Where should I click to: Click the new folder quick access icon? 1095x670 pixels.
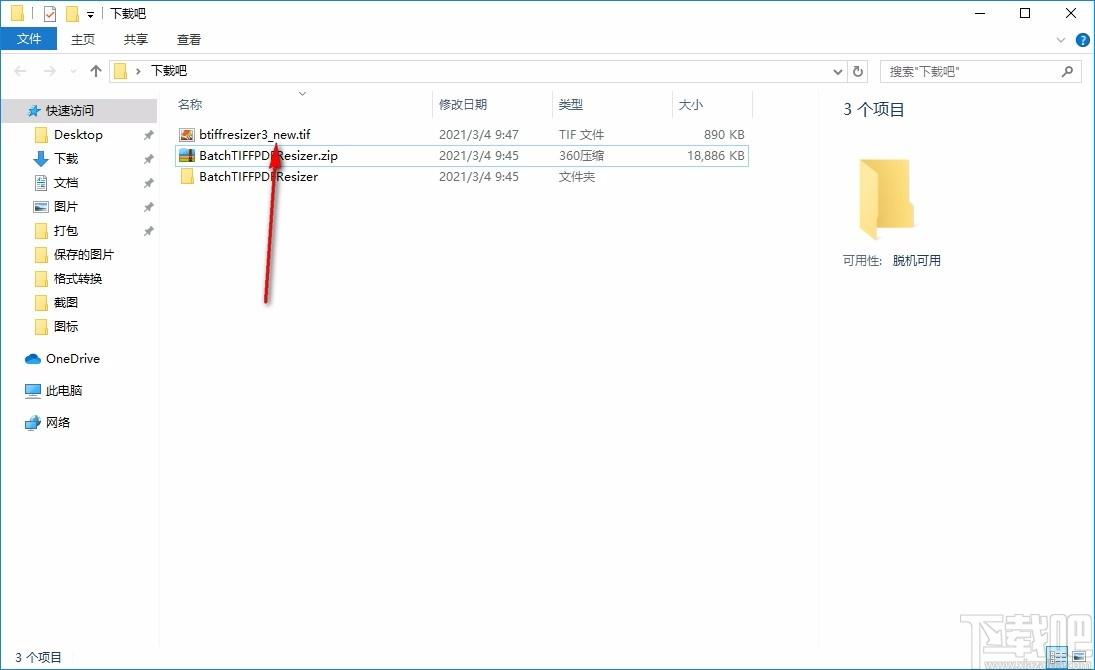(72, 13)
